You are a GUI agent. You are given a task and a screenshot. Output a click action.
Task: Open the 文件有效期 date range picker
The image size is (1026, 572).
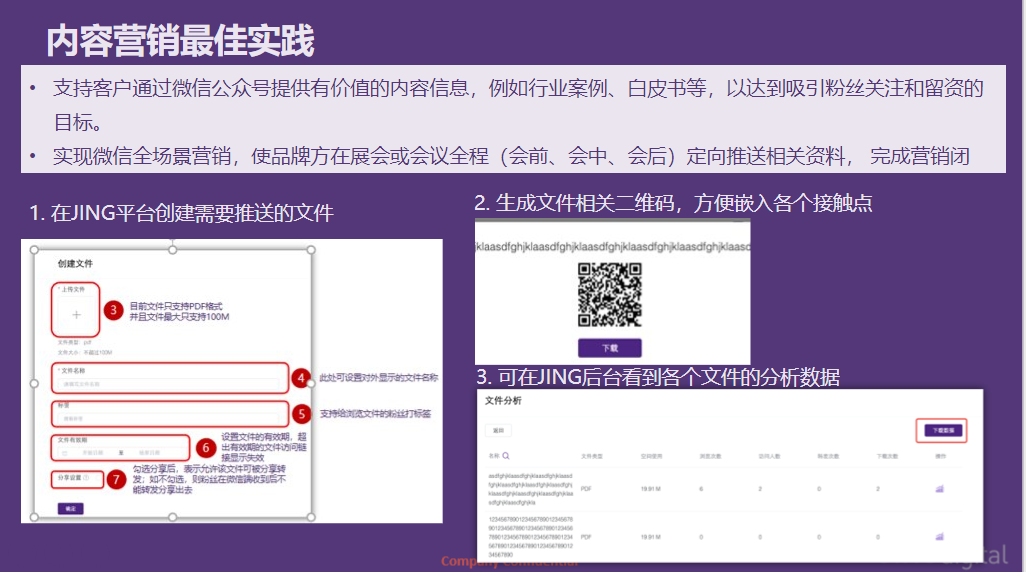(118, 452)
